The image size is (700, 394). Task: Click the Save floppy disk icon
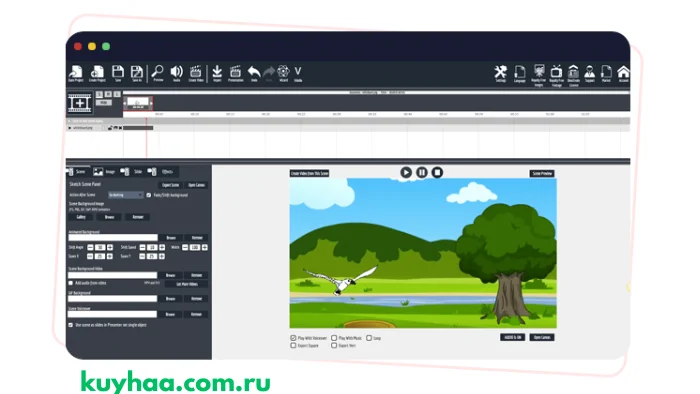coord(118,74)
